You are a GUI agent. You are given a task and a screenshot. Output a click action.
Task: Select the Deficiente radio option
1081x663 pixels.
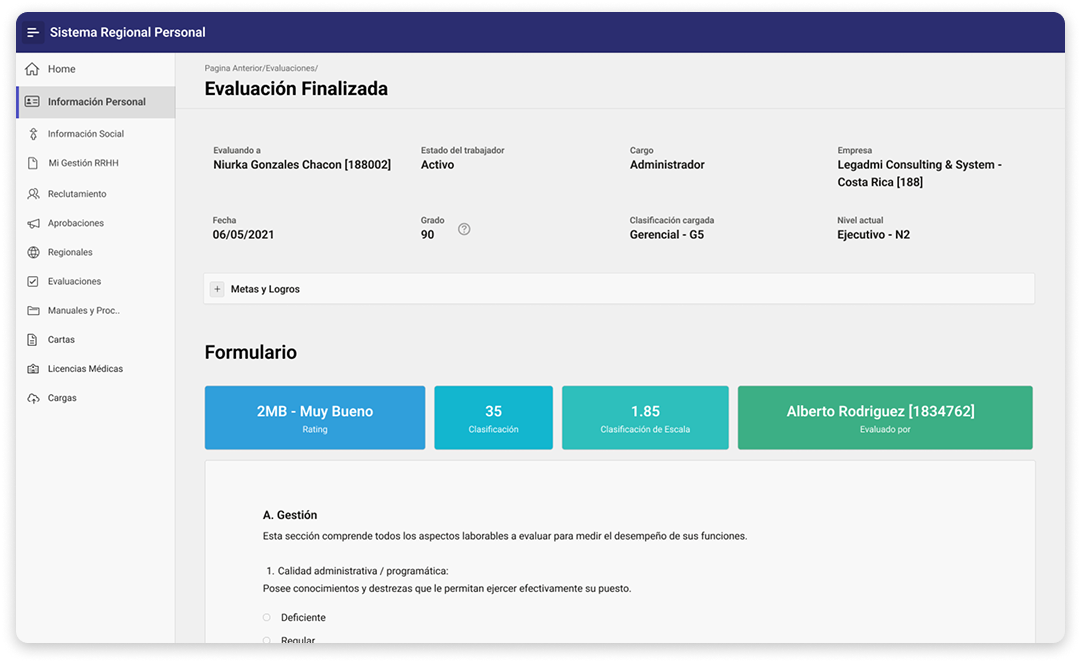(x=267, y=618)
